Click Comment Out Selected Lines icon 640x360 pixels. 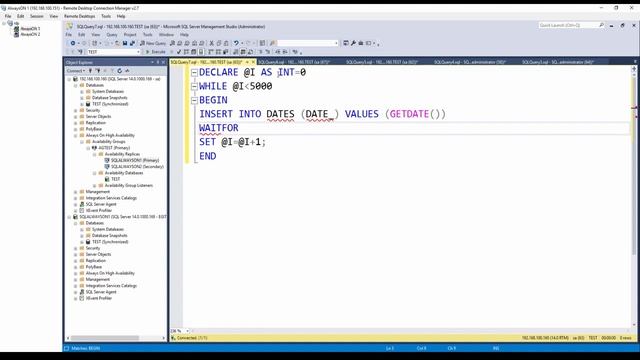click(x=260, y=52)
